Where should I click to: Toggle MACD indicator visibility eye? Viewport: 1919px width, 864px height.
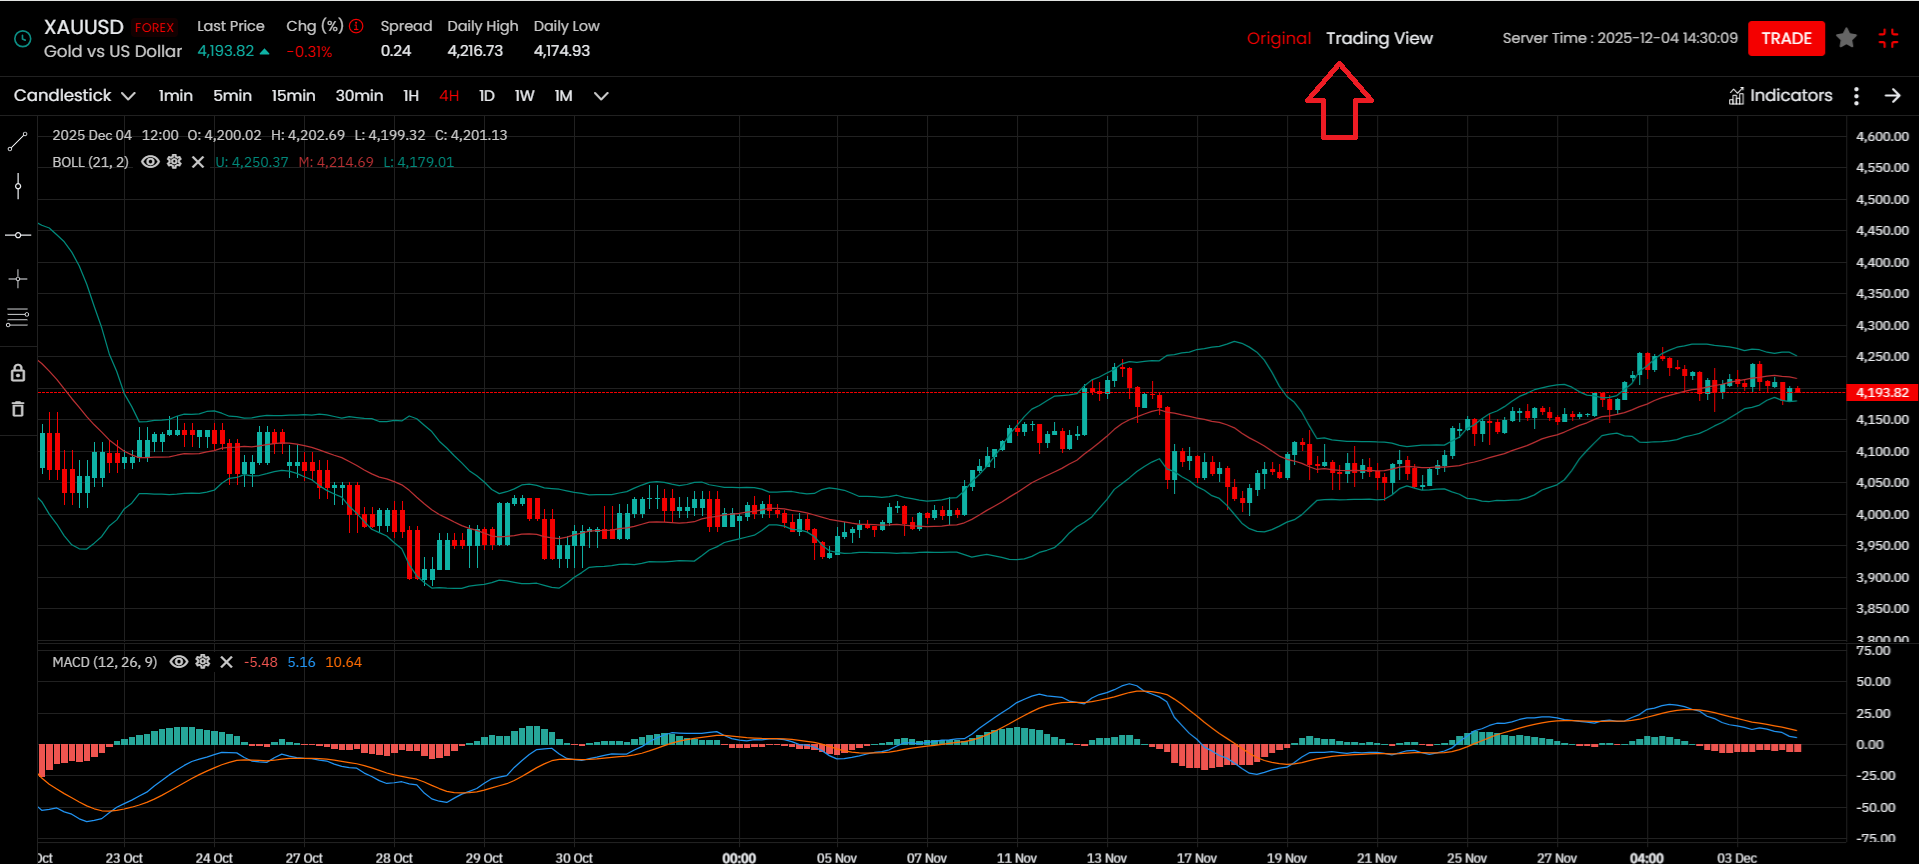(x=179, y=662)
